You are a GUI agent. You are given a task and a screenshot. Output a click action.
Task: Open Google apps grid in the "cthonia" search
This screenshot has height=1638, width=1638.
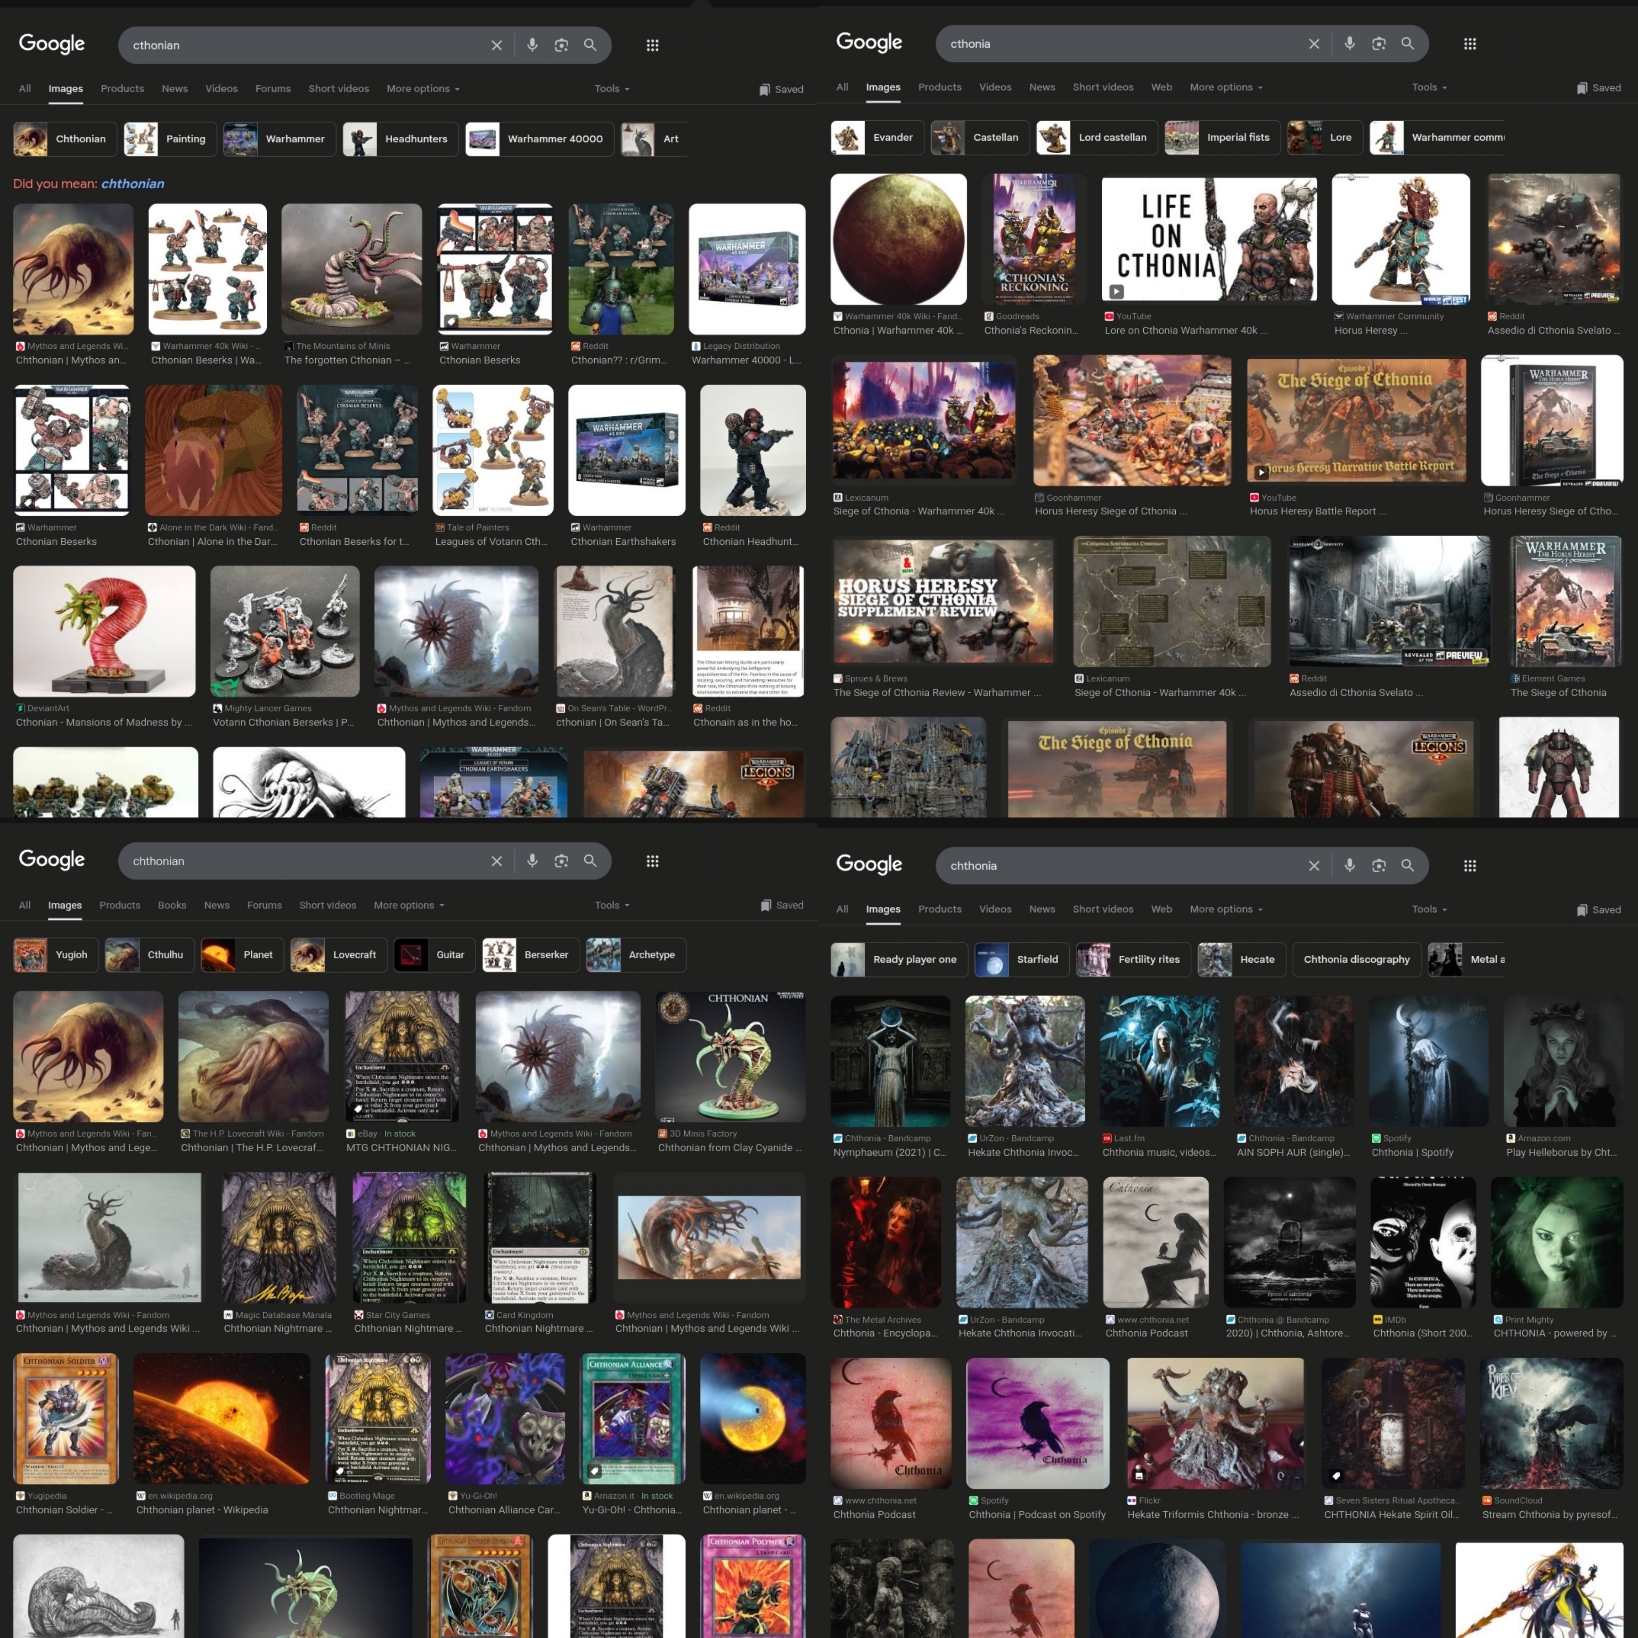[1470, 44]
